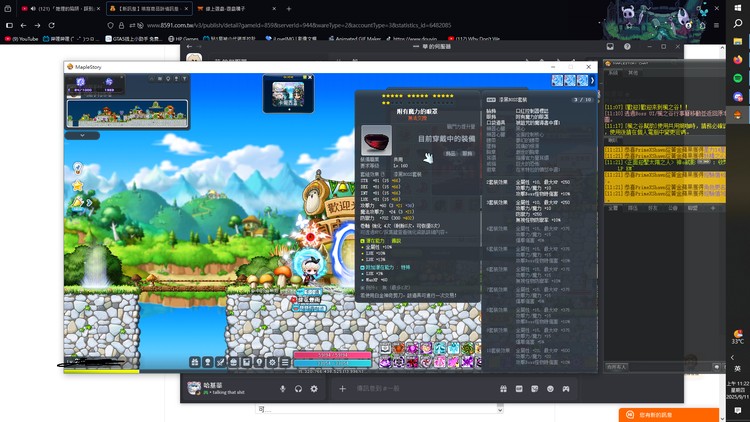Open the GTA5 bookmark

click(x=133, y=39)
